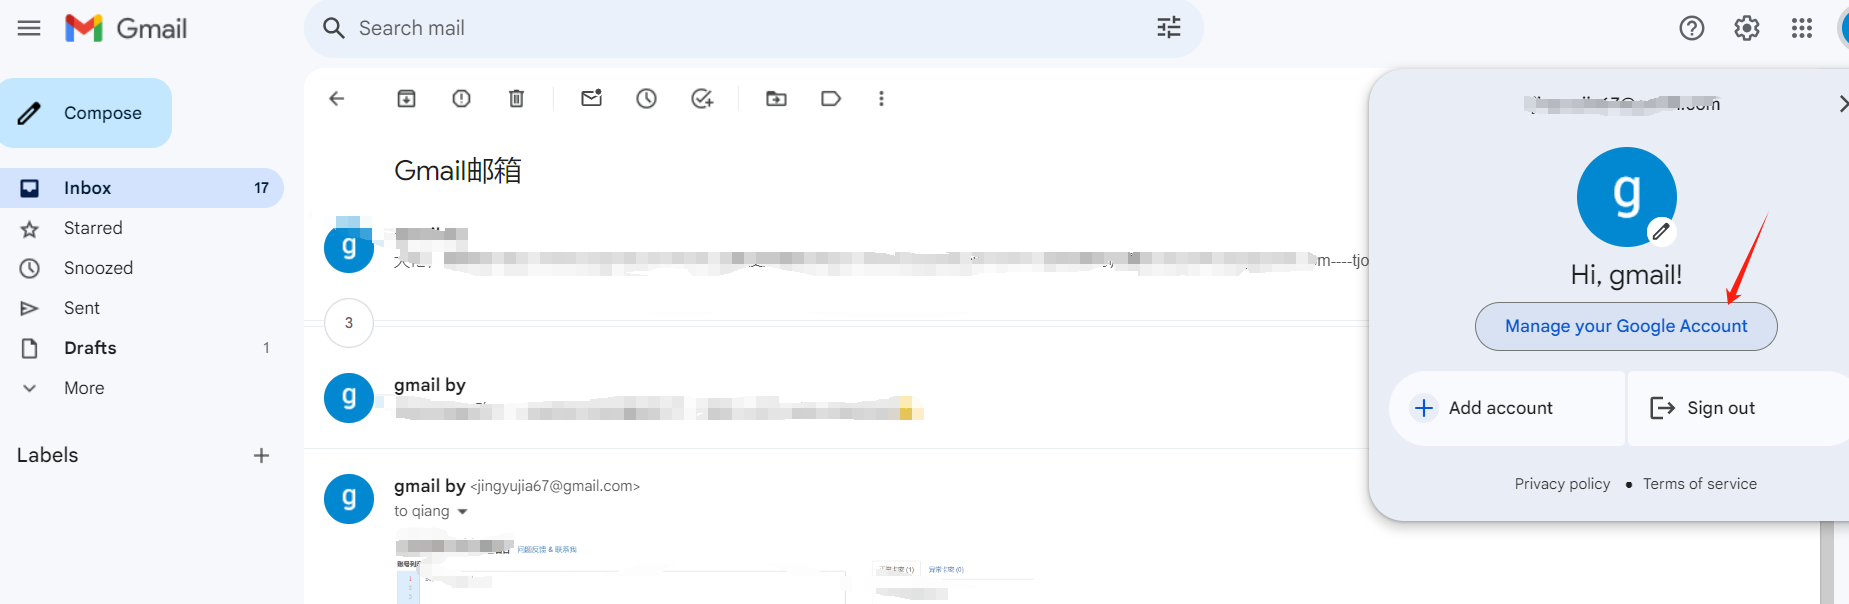Screen dimensions: 1849x604
Task: Mark the conversation as unread
Action: pyautogui.click(x=592, y=98)
